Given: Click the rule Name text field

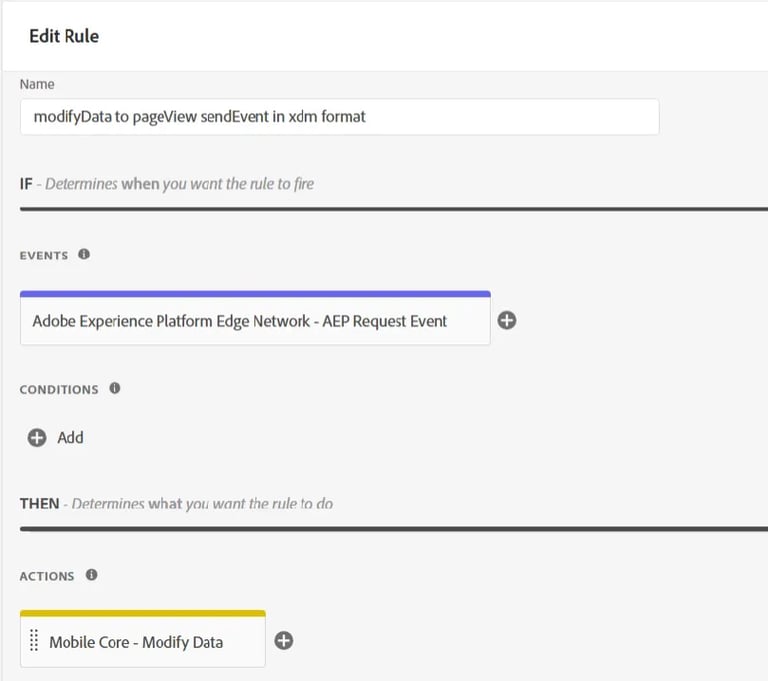Looking at the screenshot, I should (339, 116).
